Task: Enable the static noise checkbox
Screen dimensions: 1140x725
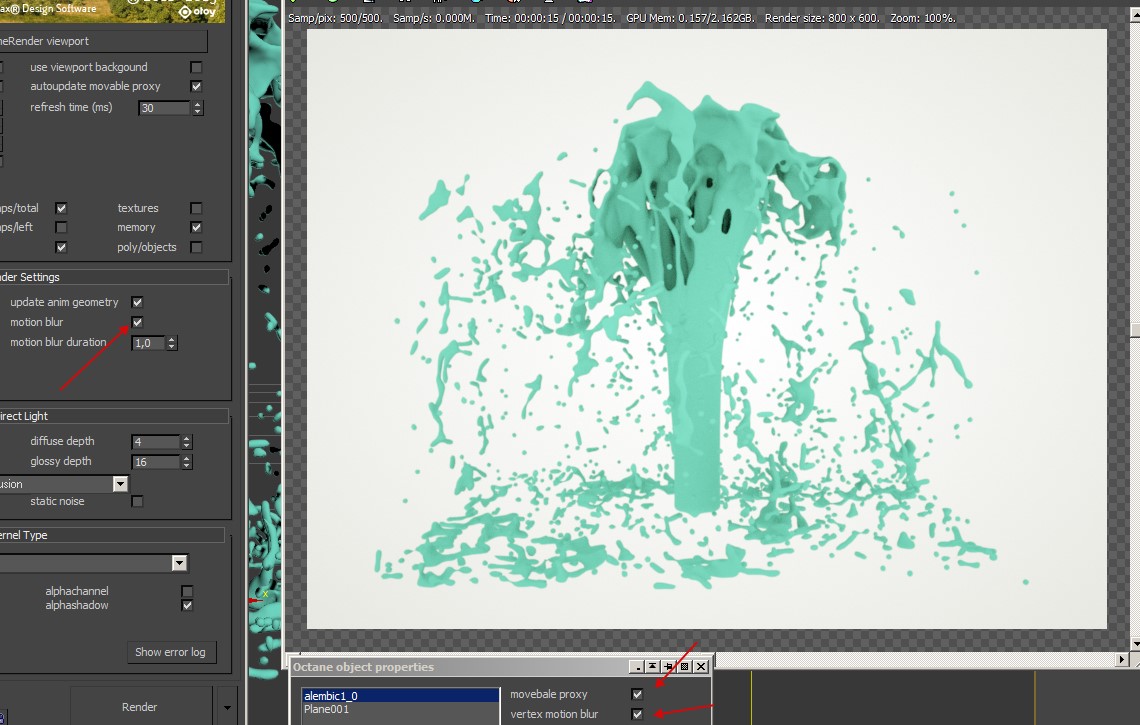Action: 138,501
